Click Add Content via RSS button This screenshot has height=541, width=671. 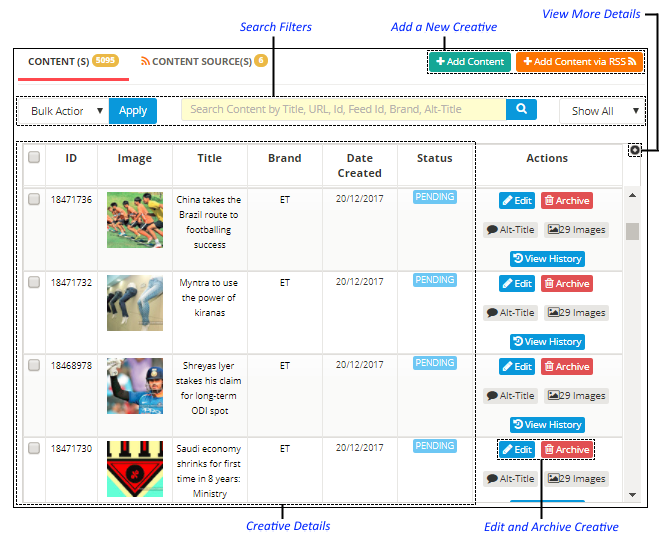[x=579, y=62]
